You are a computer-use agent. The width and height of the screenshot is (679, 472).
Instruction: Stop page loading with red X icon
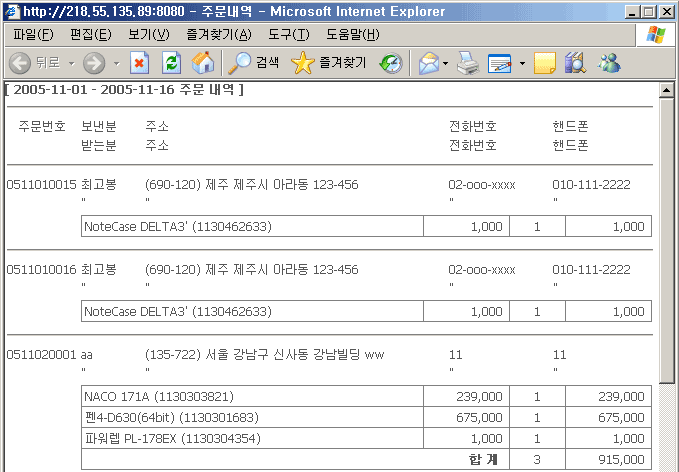(140, 63)
